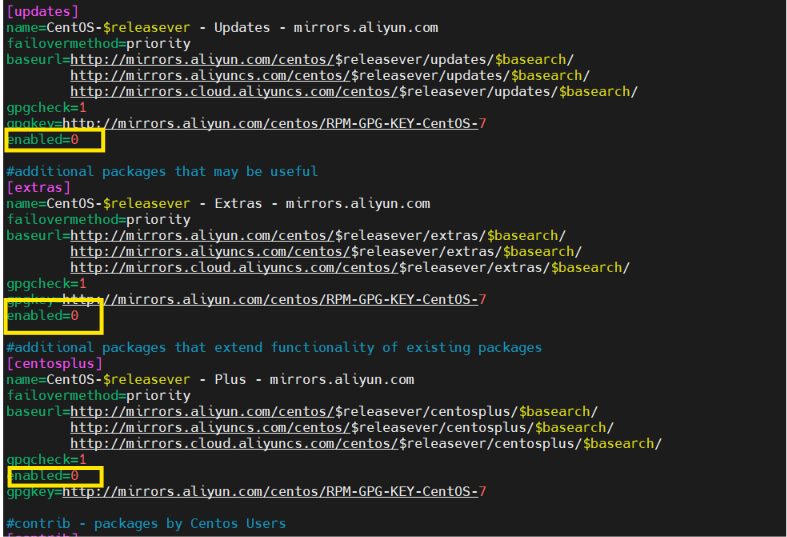Click the comment about extending functionality of existing packages
The image size is (787, 537).
274,348
